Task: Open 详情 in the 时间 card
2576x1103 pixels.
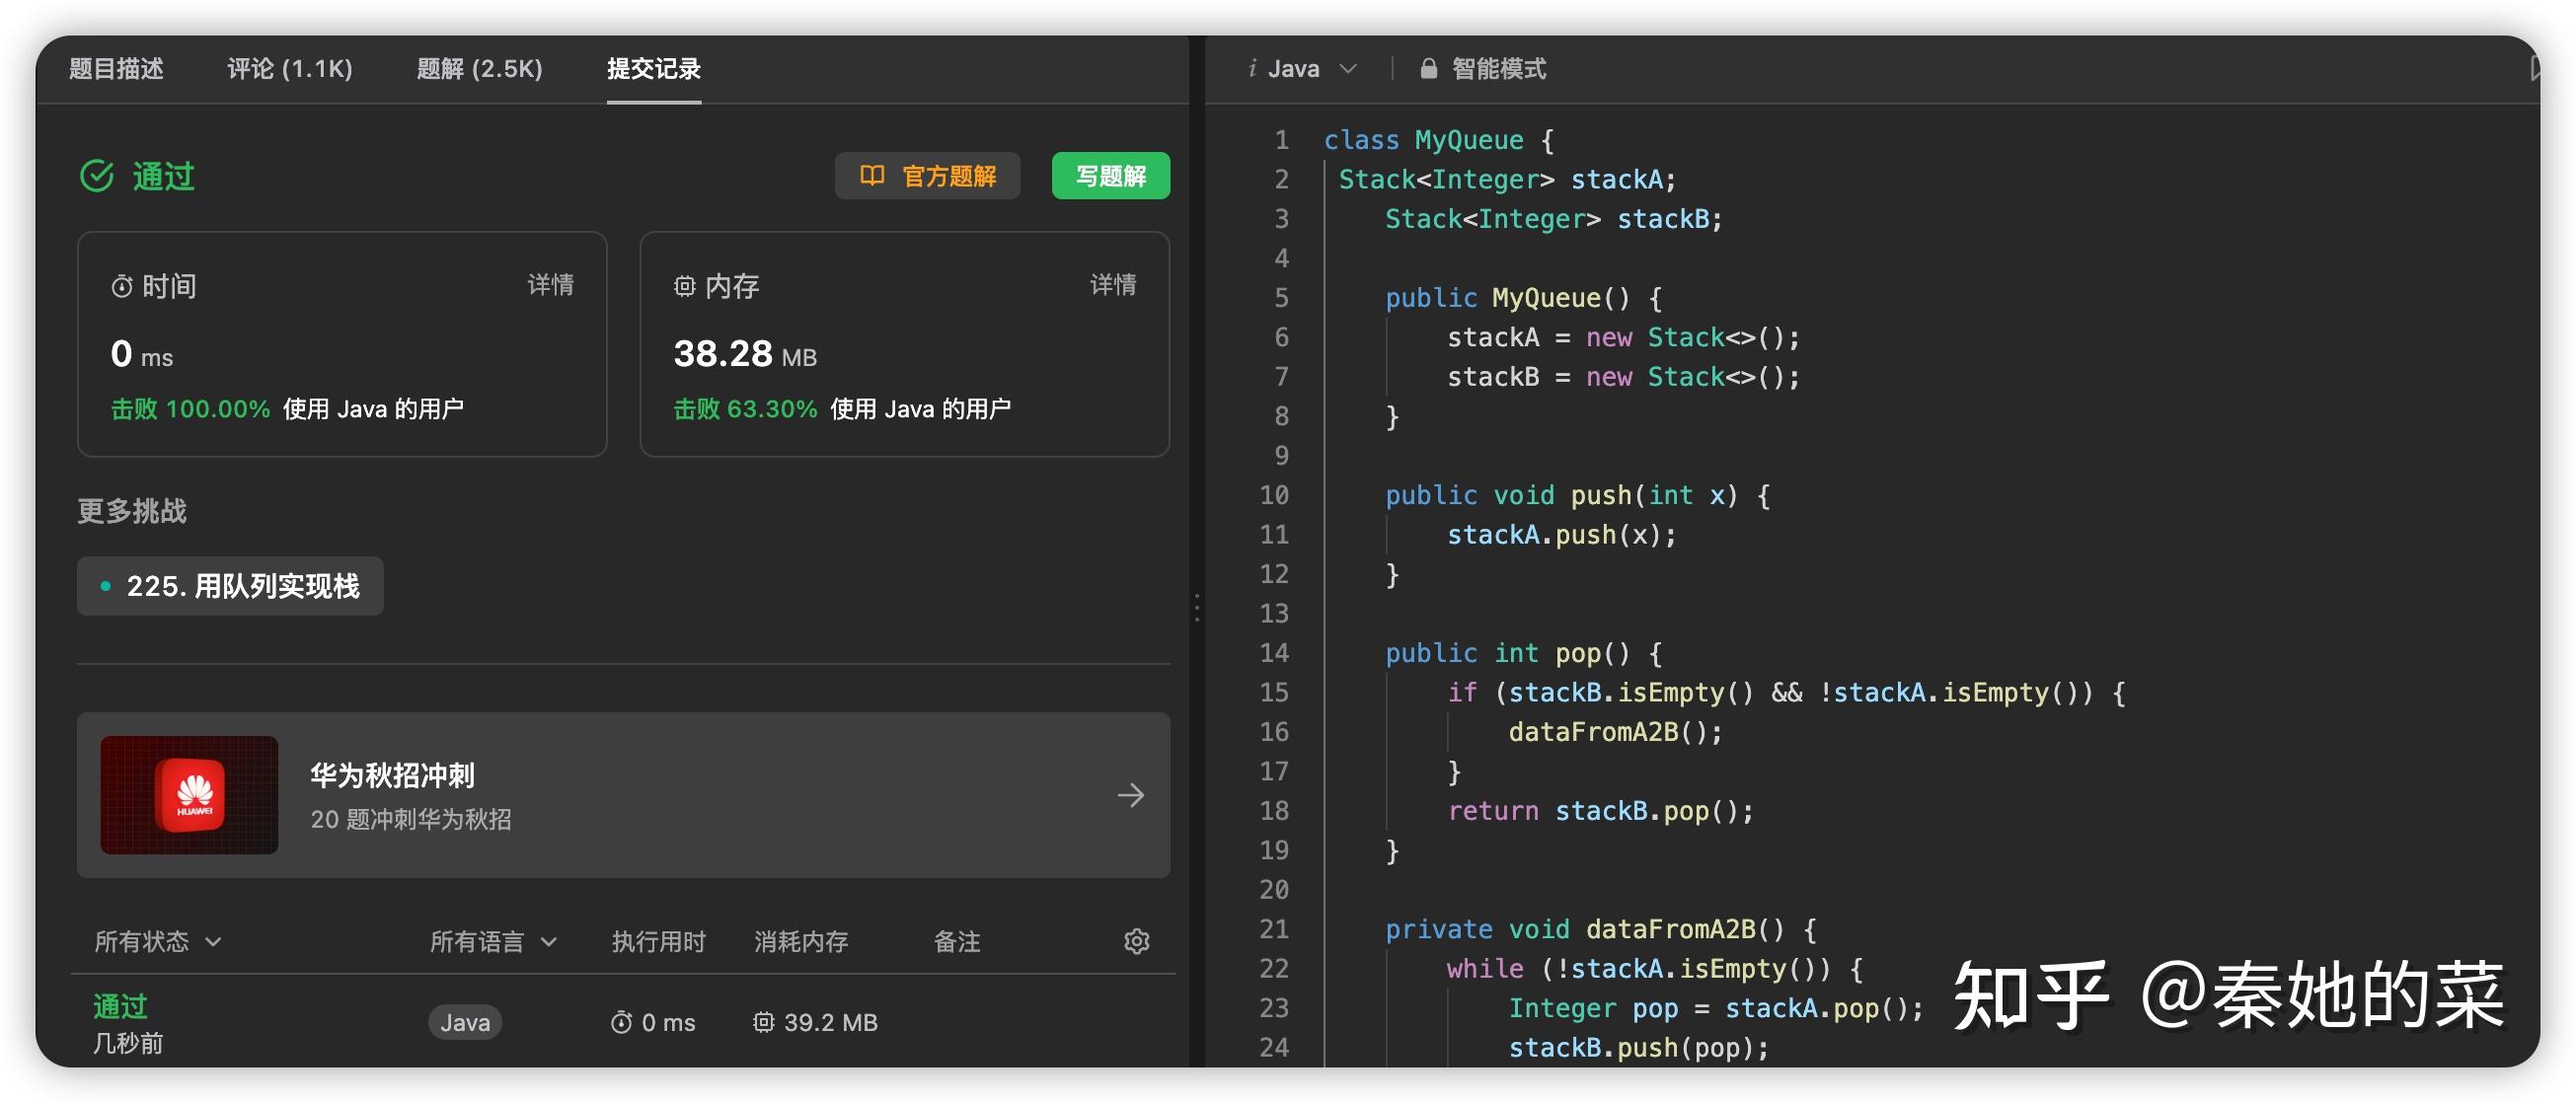Action: point(550,285)
